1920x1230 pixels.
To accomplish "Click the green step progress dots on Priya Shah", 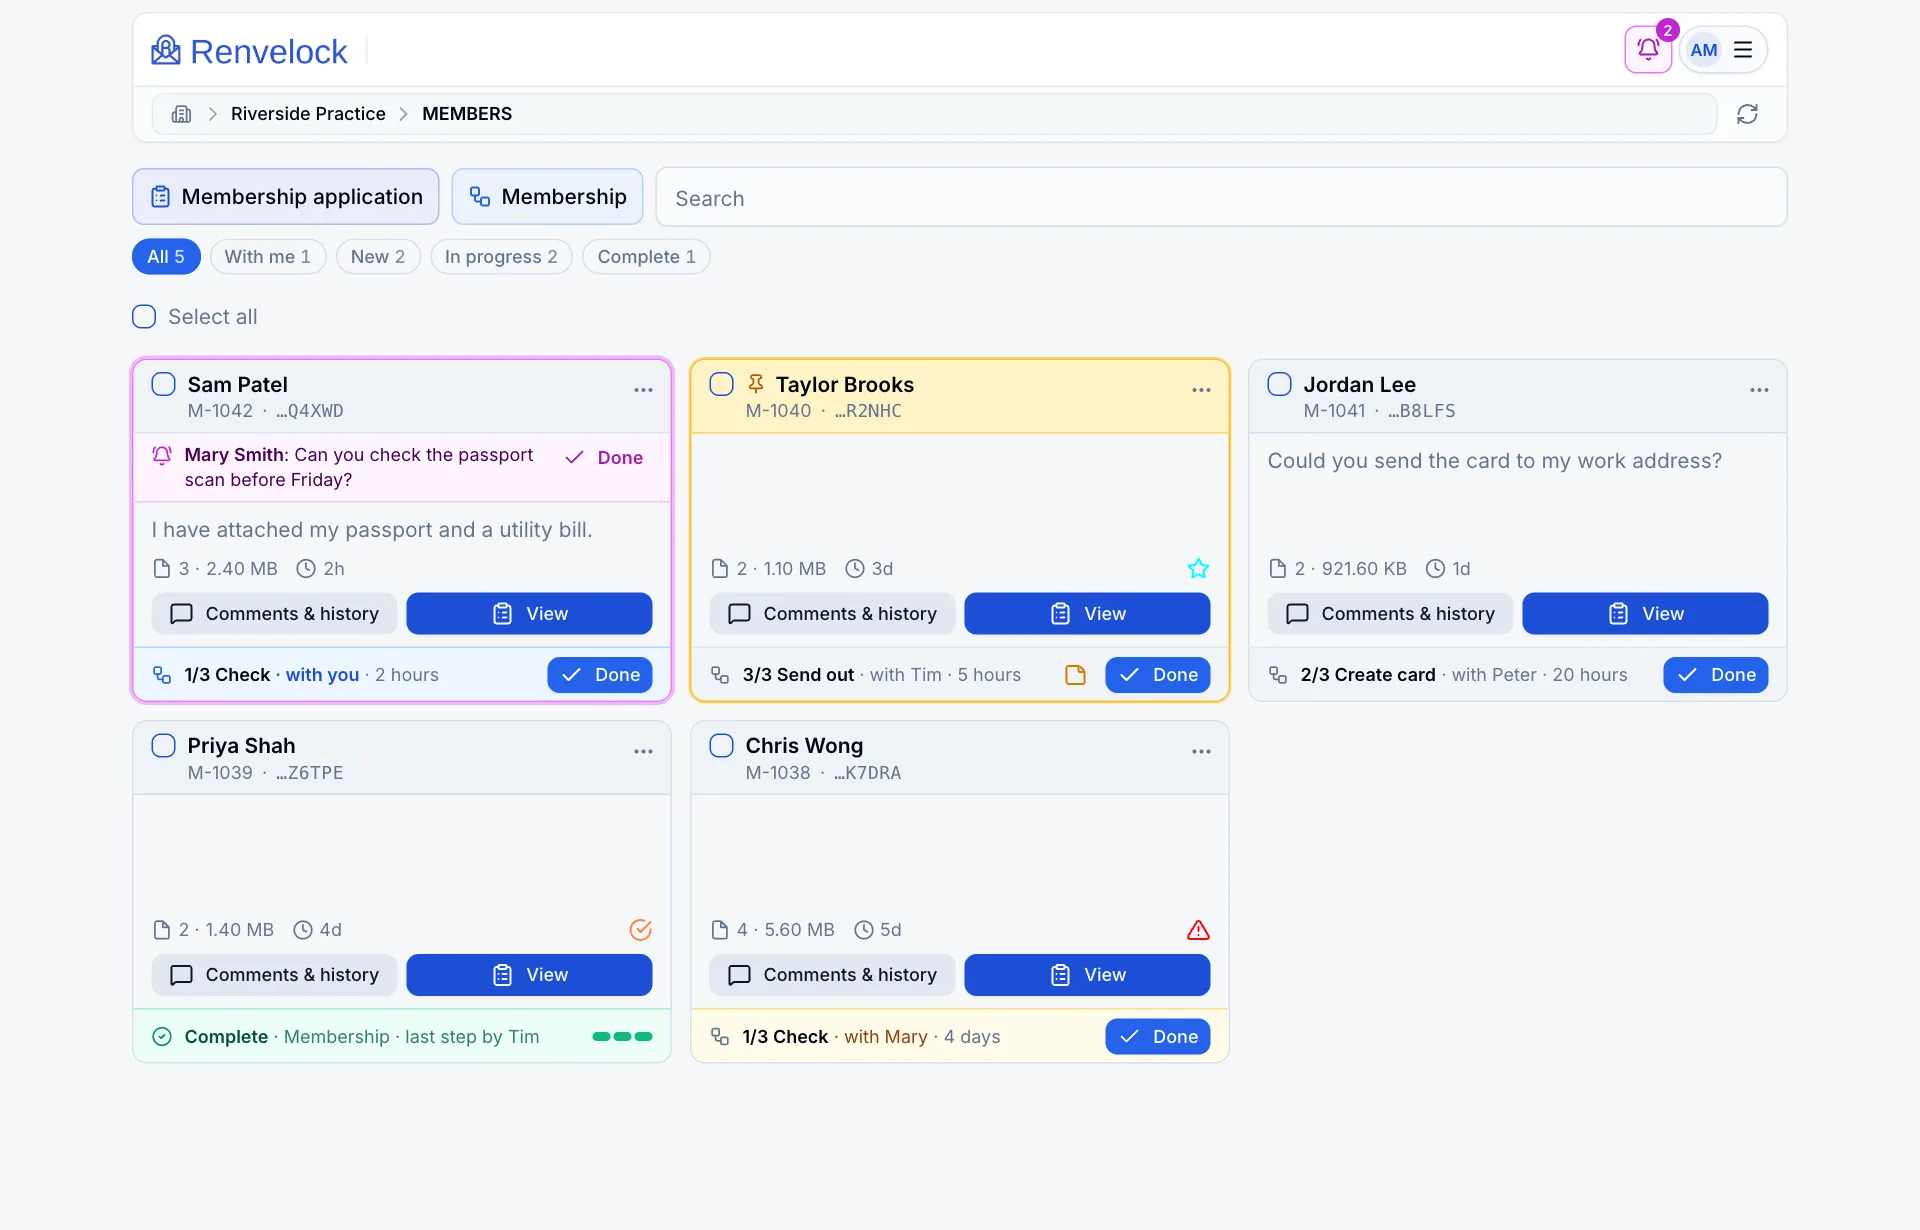I will tap(622, 1037).
